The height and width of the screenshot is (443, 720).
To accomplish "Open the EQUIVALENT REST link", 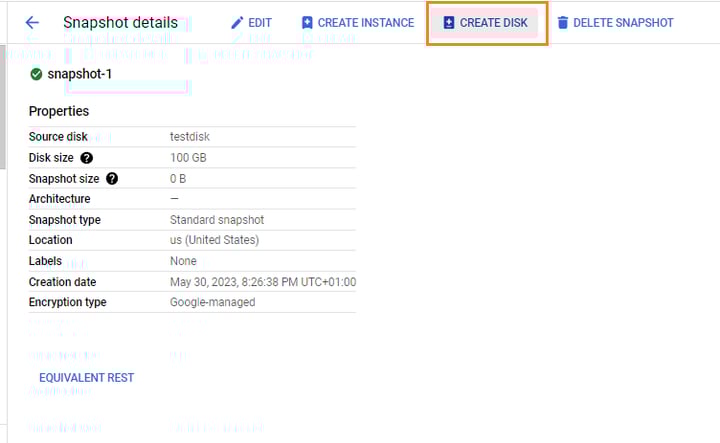I will click(x=86, y=378).
